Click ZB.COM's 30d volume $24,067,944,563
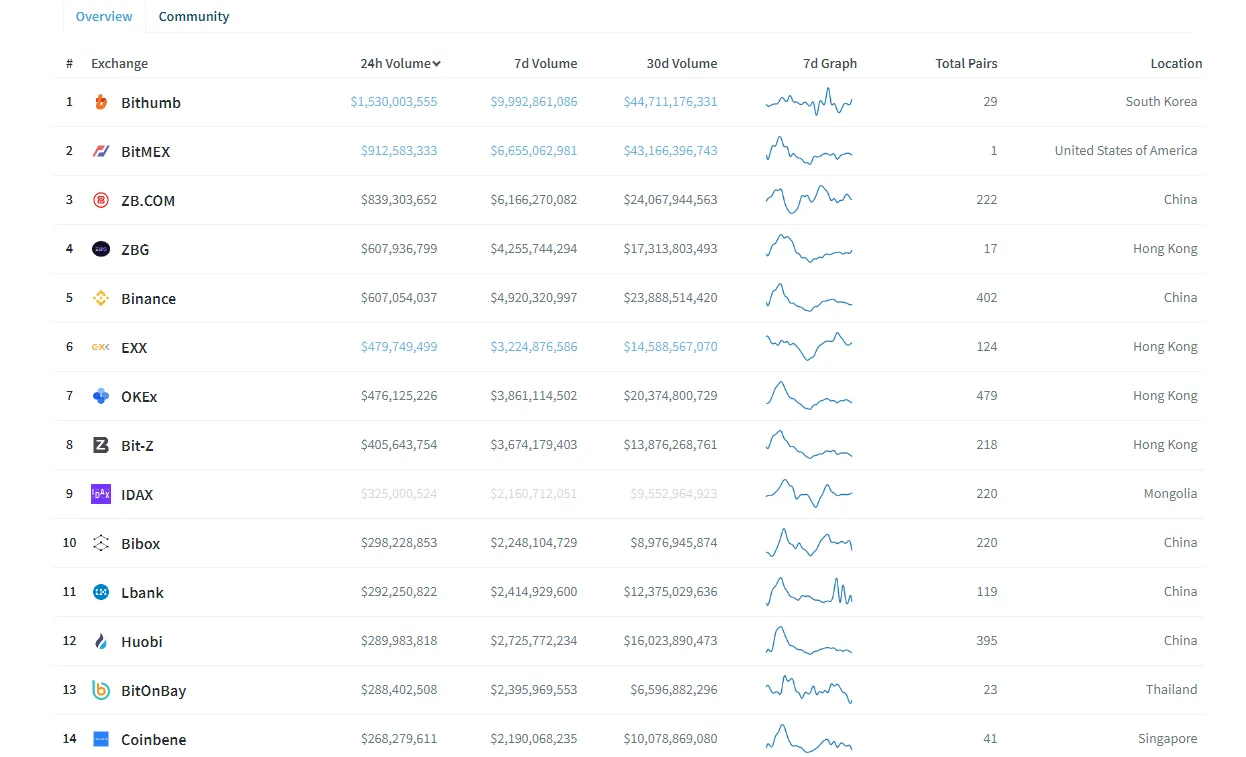The height and width of the screenshot is (757, 1246). click(x=670, y=199)
